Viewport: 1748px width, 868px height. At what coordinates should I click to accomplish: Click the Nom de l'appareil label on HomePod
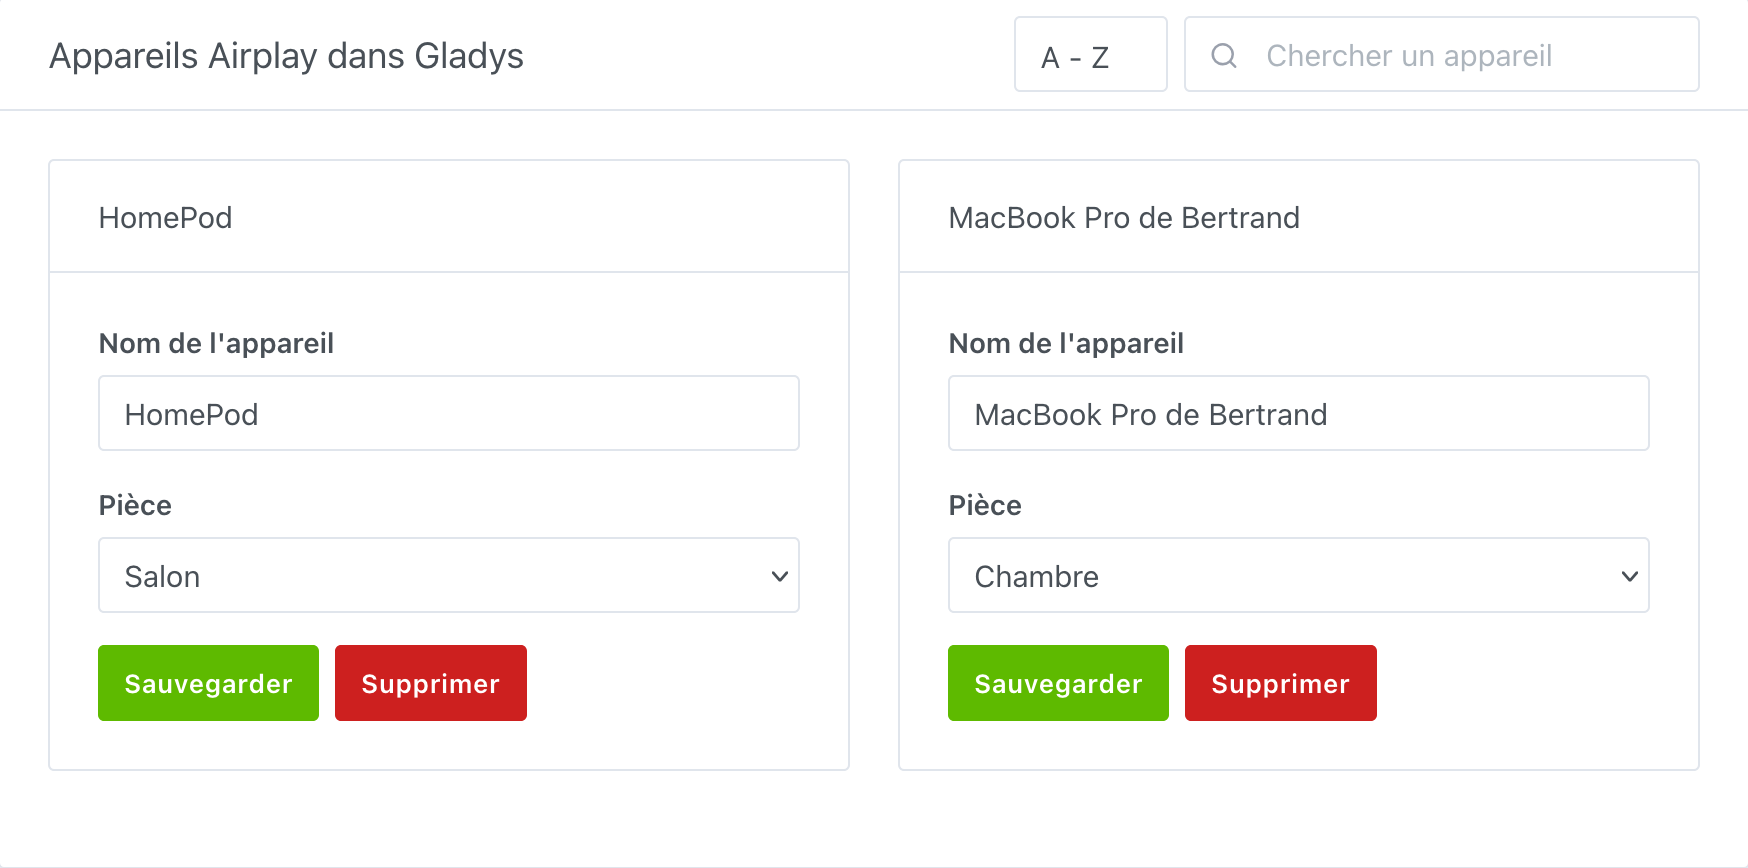(x=216, y=343)
